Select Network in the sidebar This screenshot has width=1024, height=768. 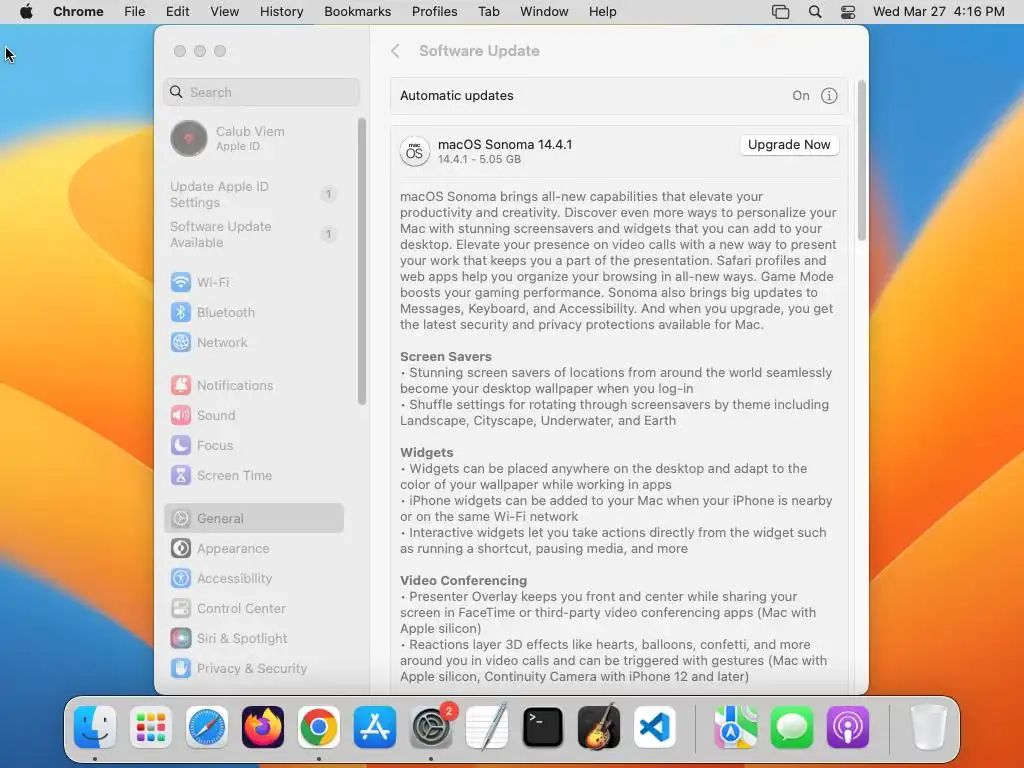click(253, 342)
